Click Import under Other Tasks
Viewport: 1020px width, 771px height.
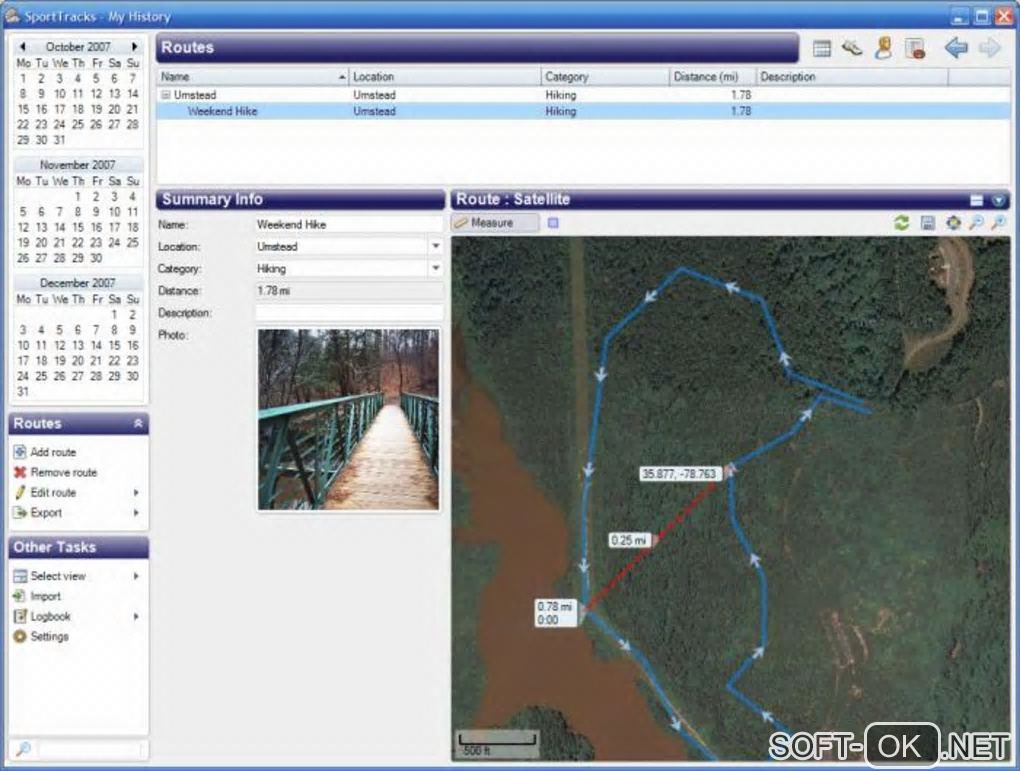[46, 596]
